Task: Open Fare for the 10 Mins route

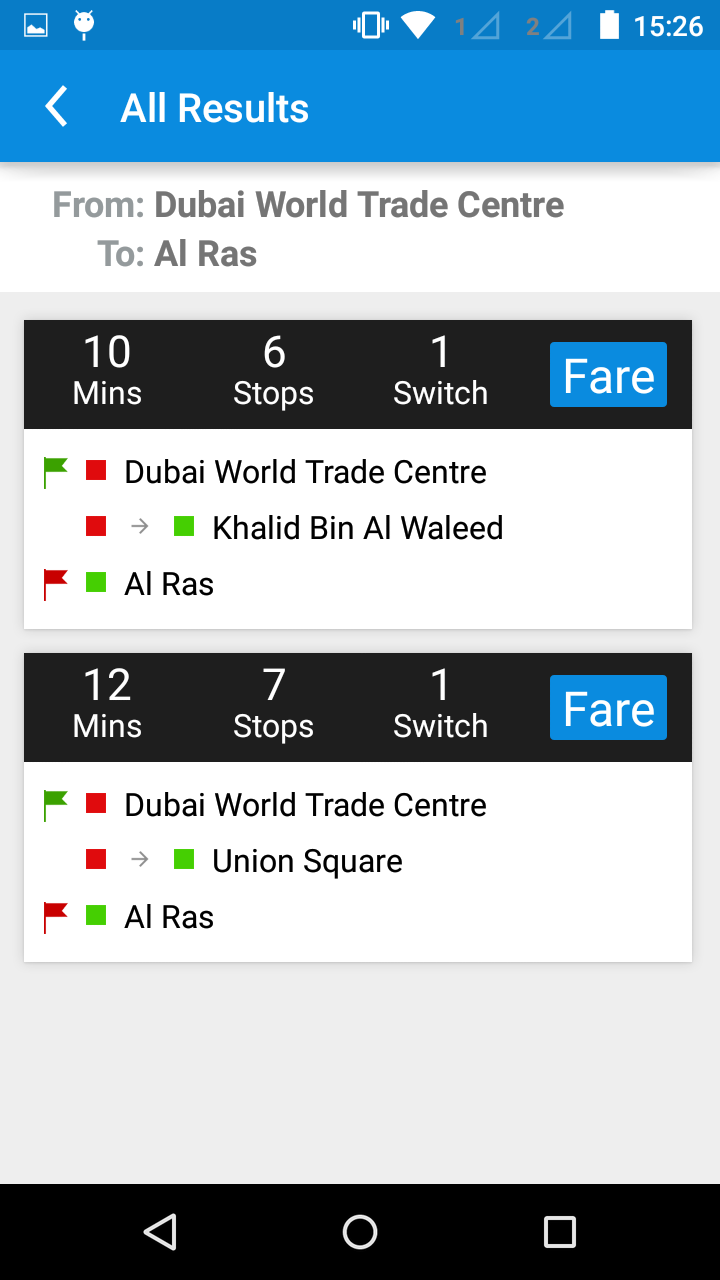Action: tap(608, 375)
